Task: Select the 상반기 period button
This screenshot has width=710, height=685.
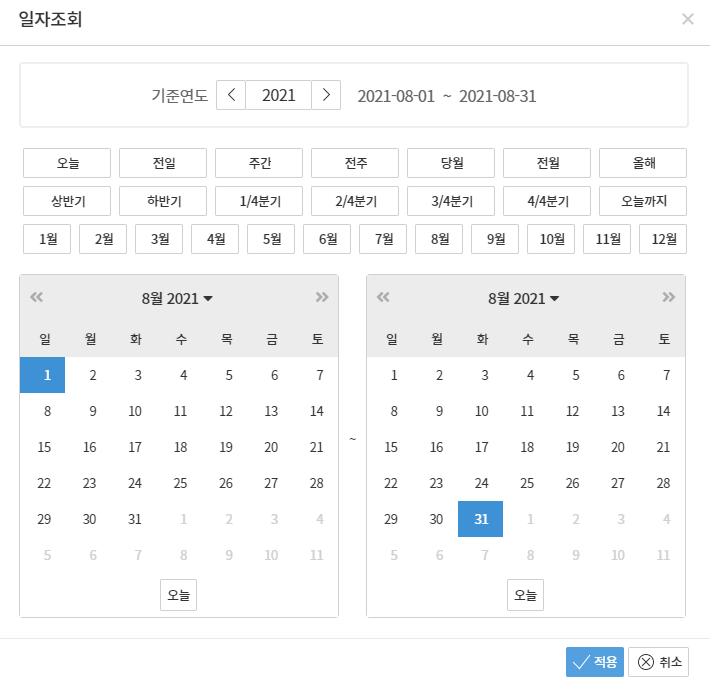Action: (x=67, y=201)
